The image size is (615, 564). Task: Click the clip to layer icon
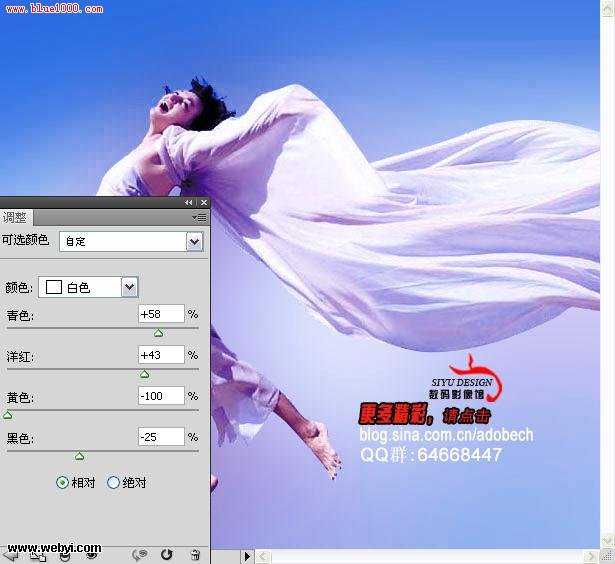[65, 555]
